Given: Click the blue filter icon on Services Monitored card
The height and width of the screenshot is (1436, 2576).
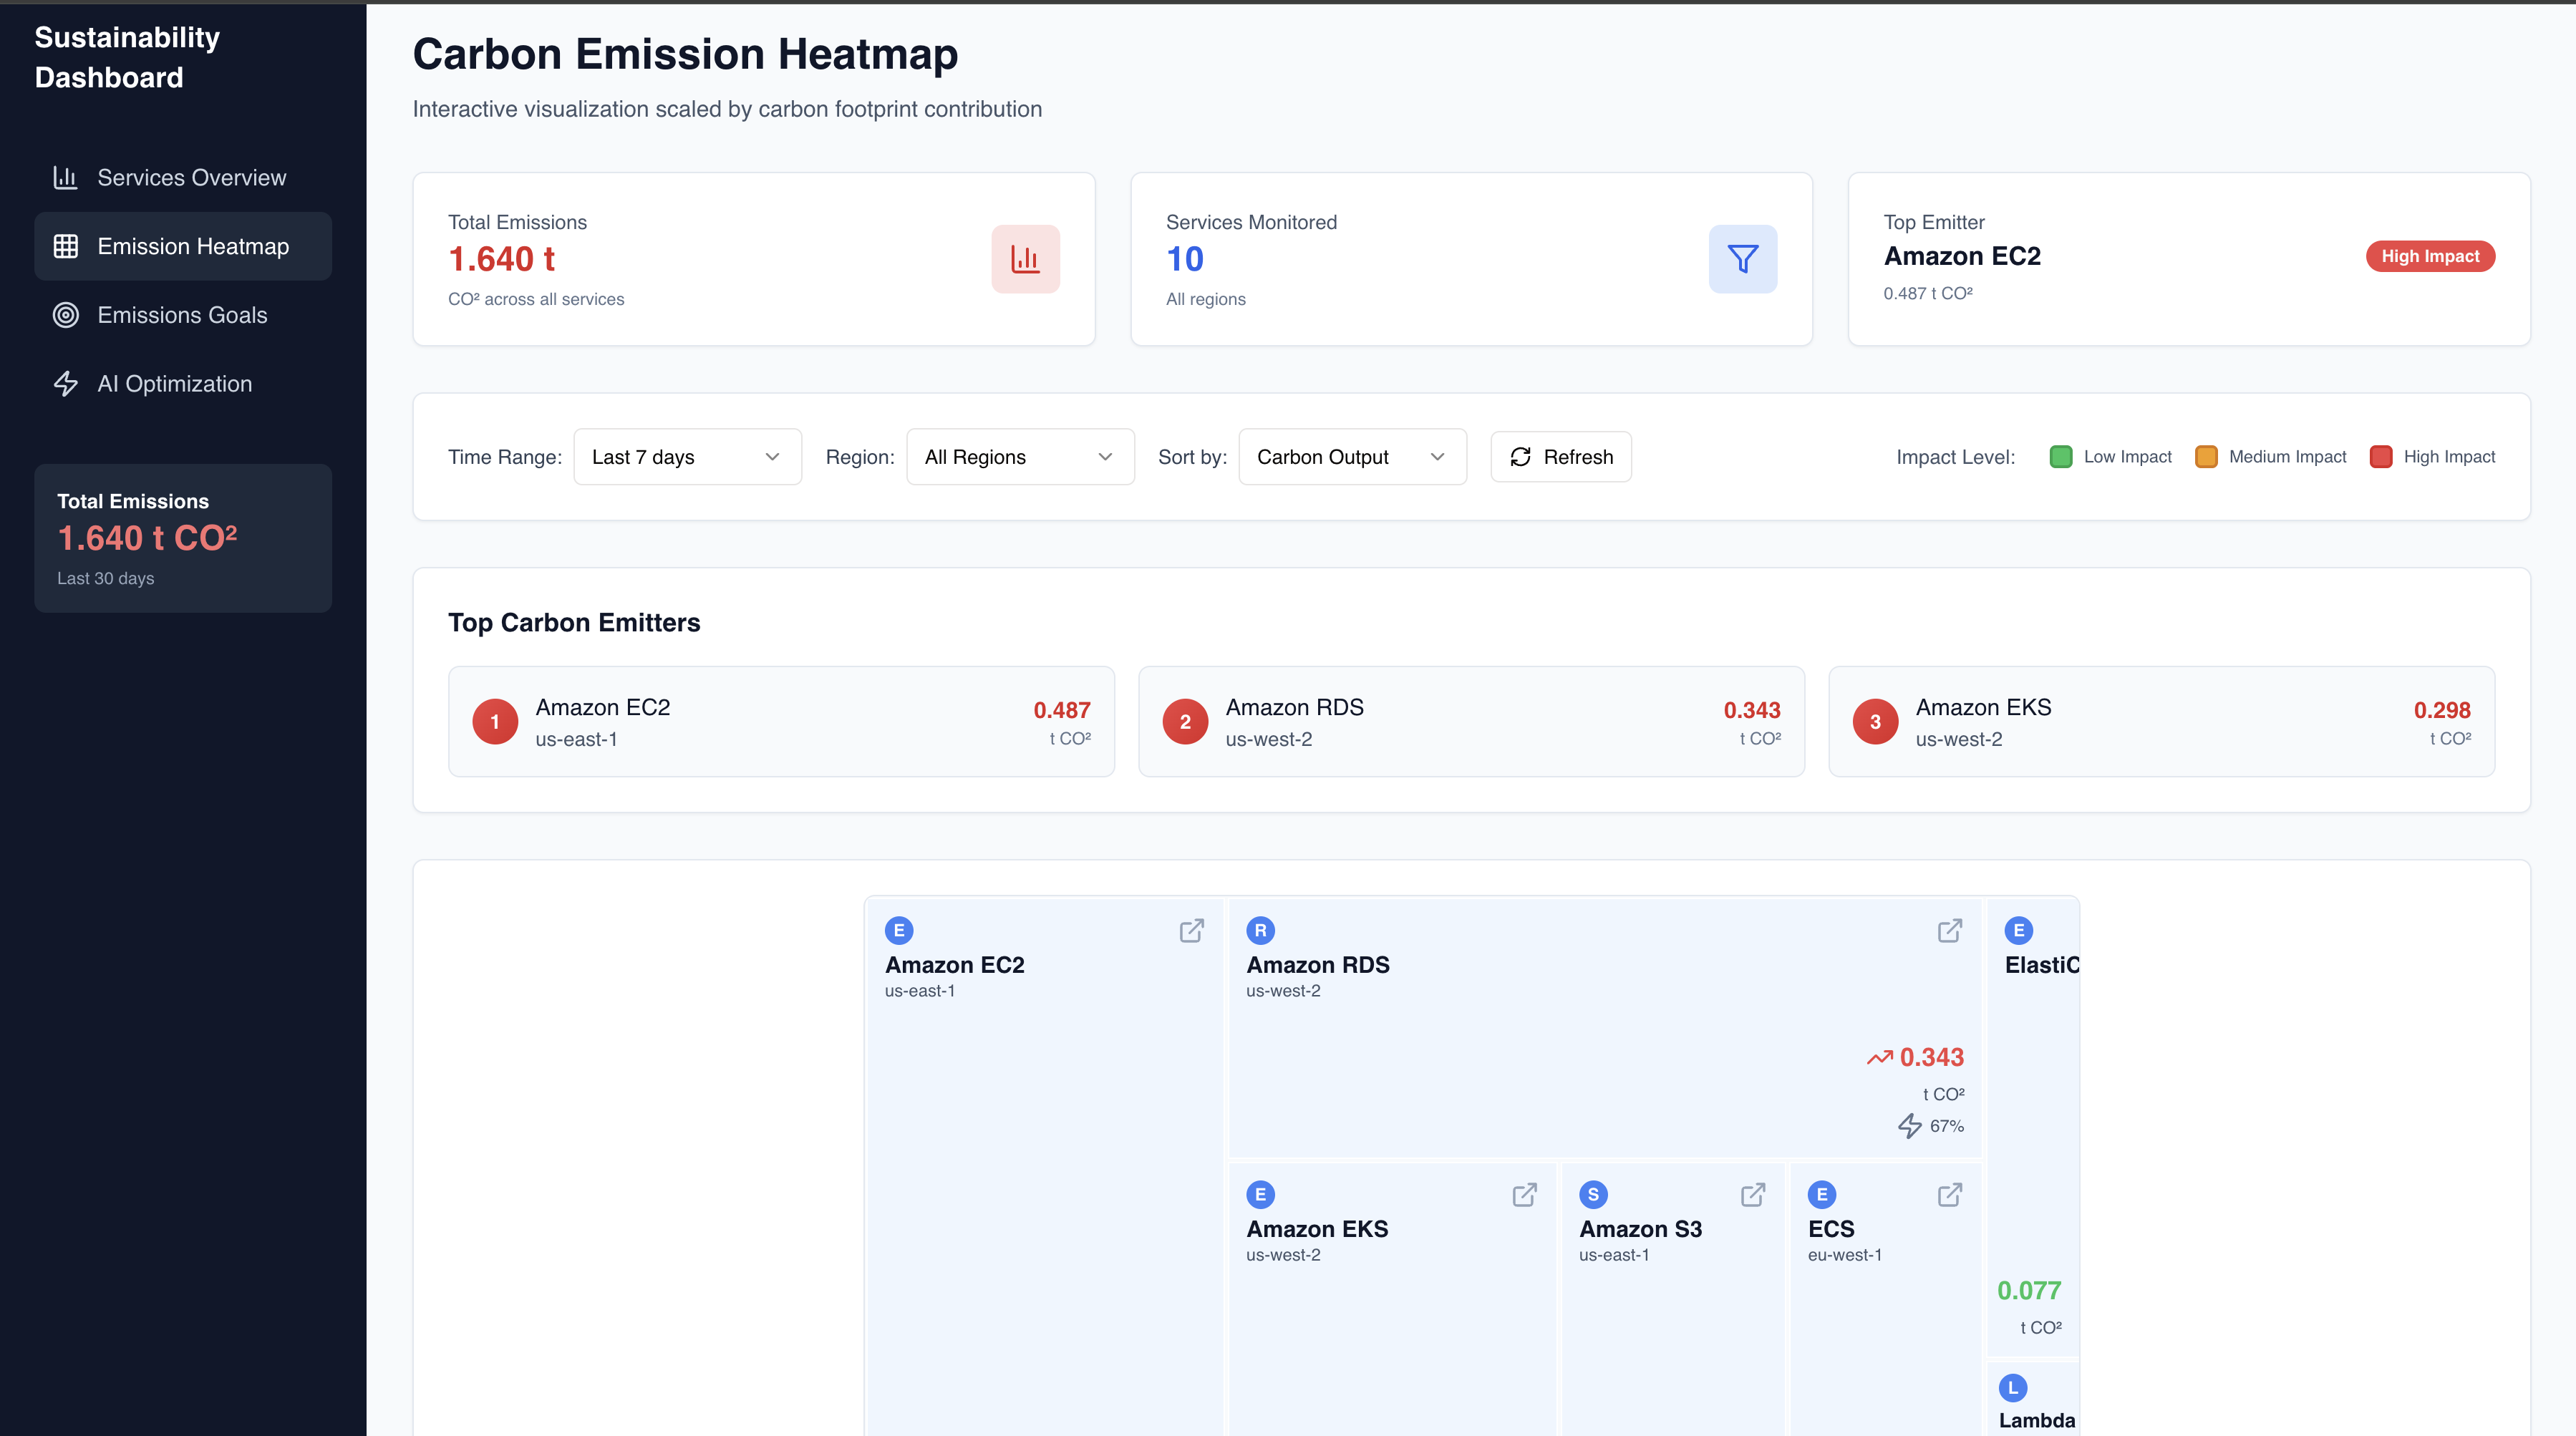Looking at the screenshot, I should click(1742, 258).
